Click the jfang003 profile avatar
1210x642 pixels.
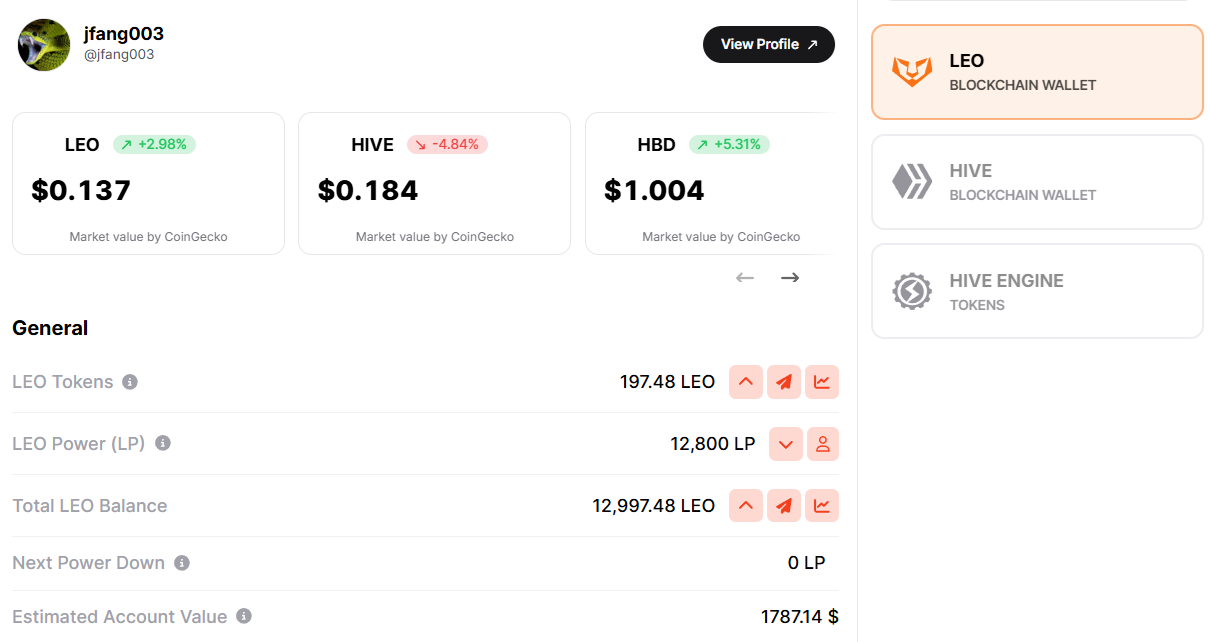point(44,45)
